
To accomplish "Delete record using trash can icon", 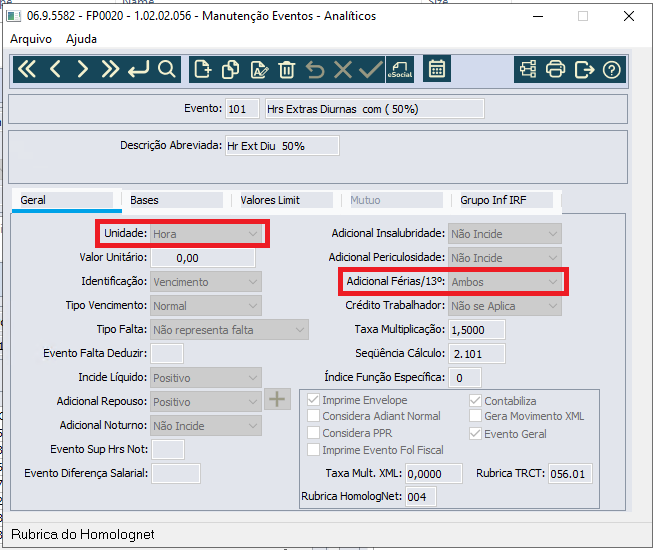I will tap(287, 69).
